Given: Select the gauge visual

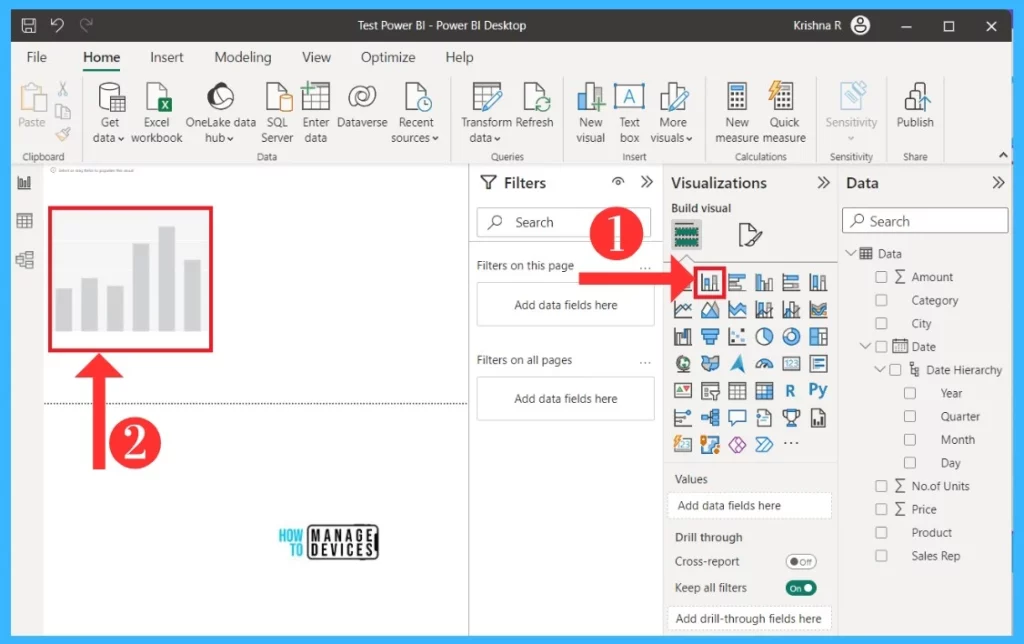Looking at the screenshot, I should [764, 364].
